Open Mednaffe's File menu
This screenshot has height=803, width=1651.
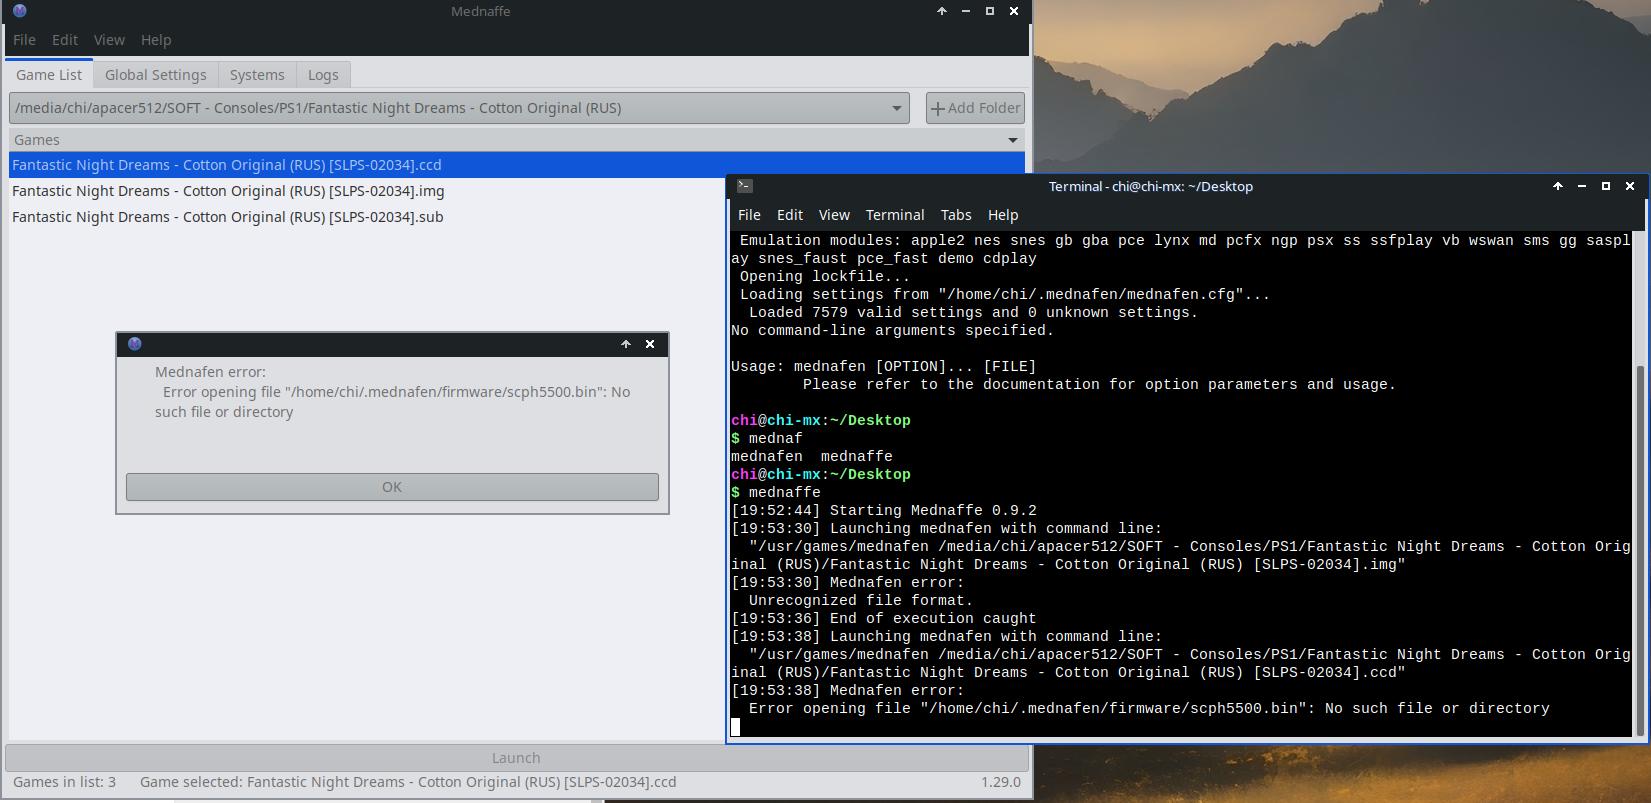[24, 40]
